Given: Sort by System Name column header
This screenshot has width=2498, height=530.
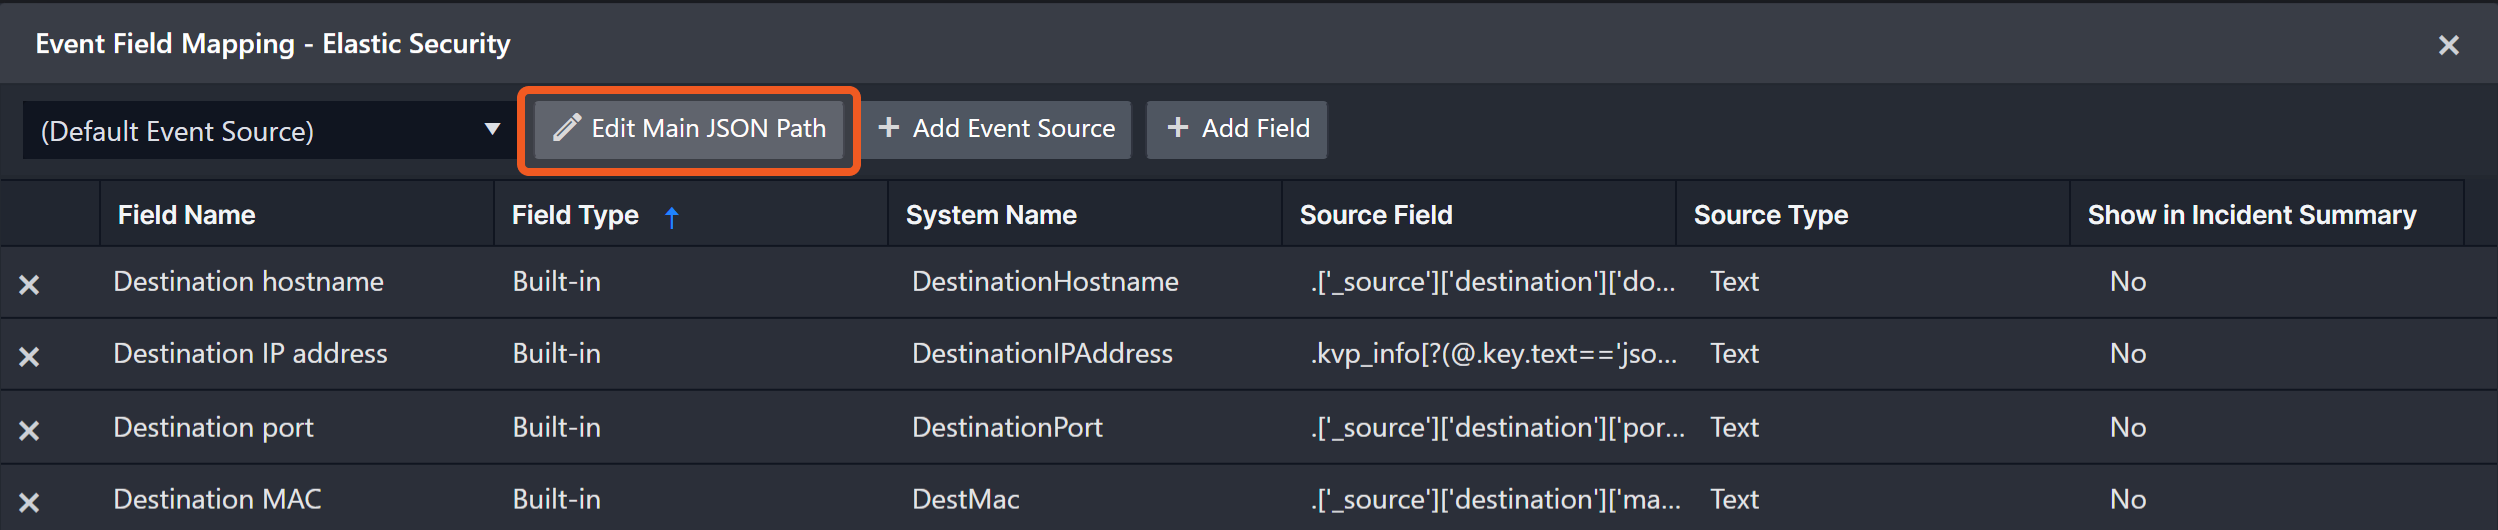Looking at the screenshot, I should 991,215.
